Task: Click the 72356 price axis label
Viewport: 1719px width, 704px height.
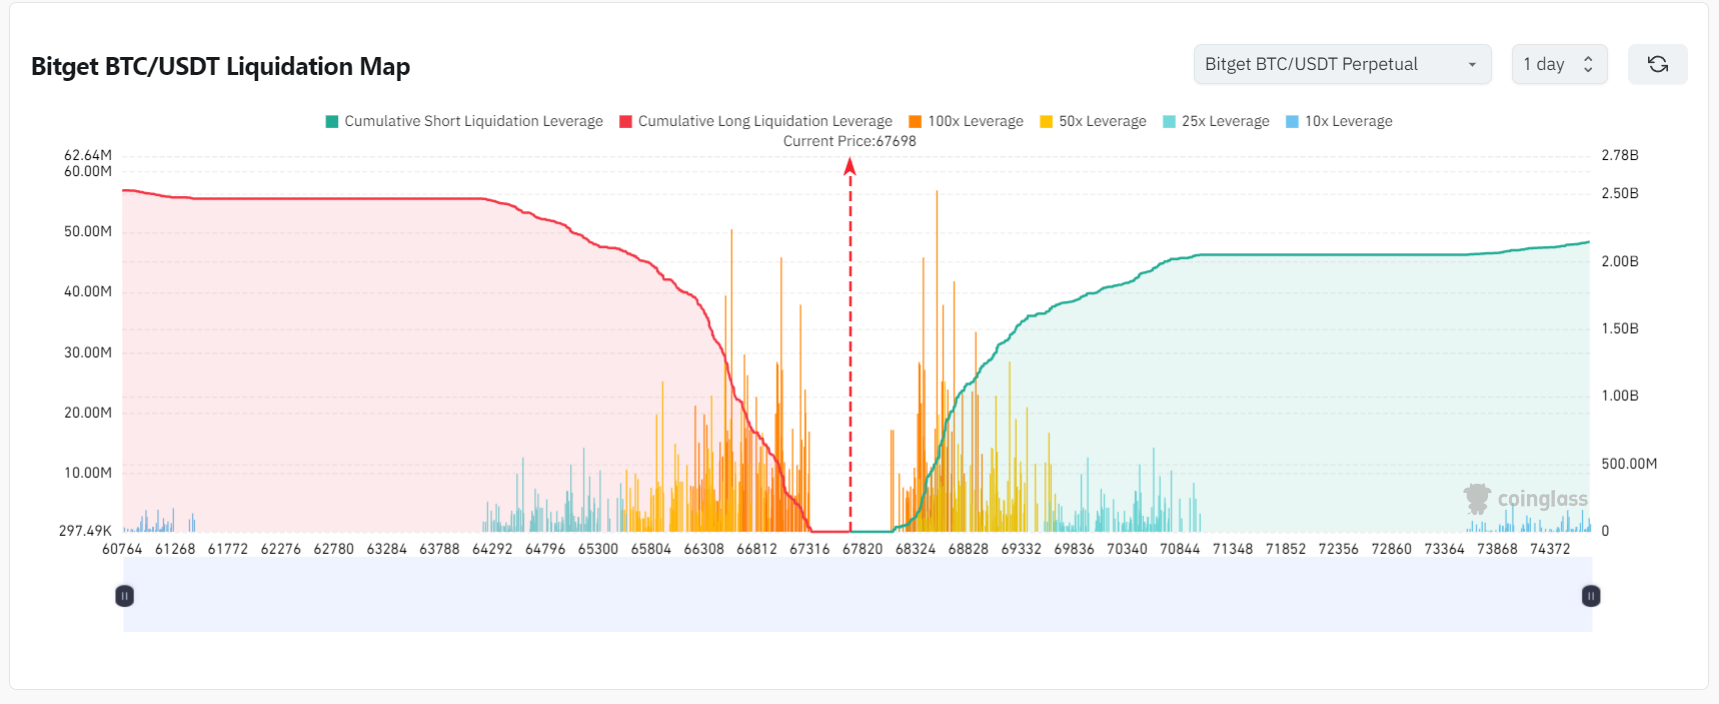Action: coord(1338,549)
